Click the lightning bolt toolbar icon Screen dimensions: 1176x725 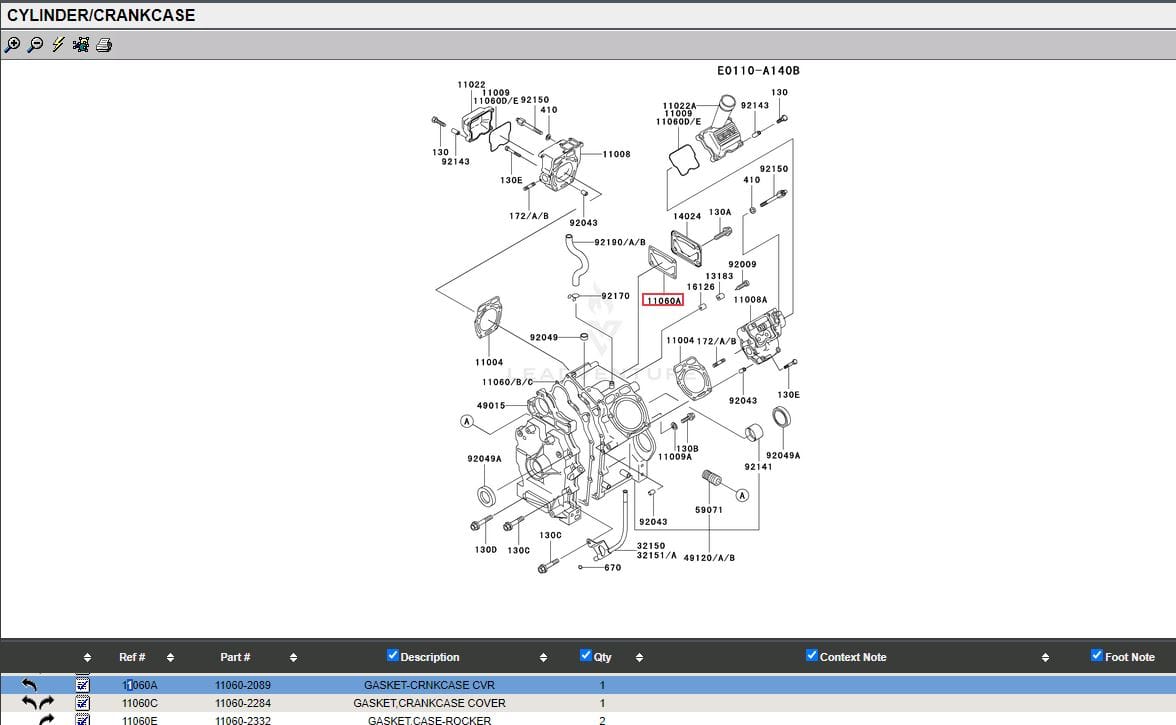click(58, 45)
